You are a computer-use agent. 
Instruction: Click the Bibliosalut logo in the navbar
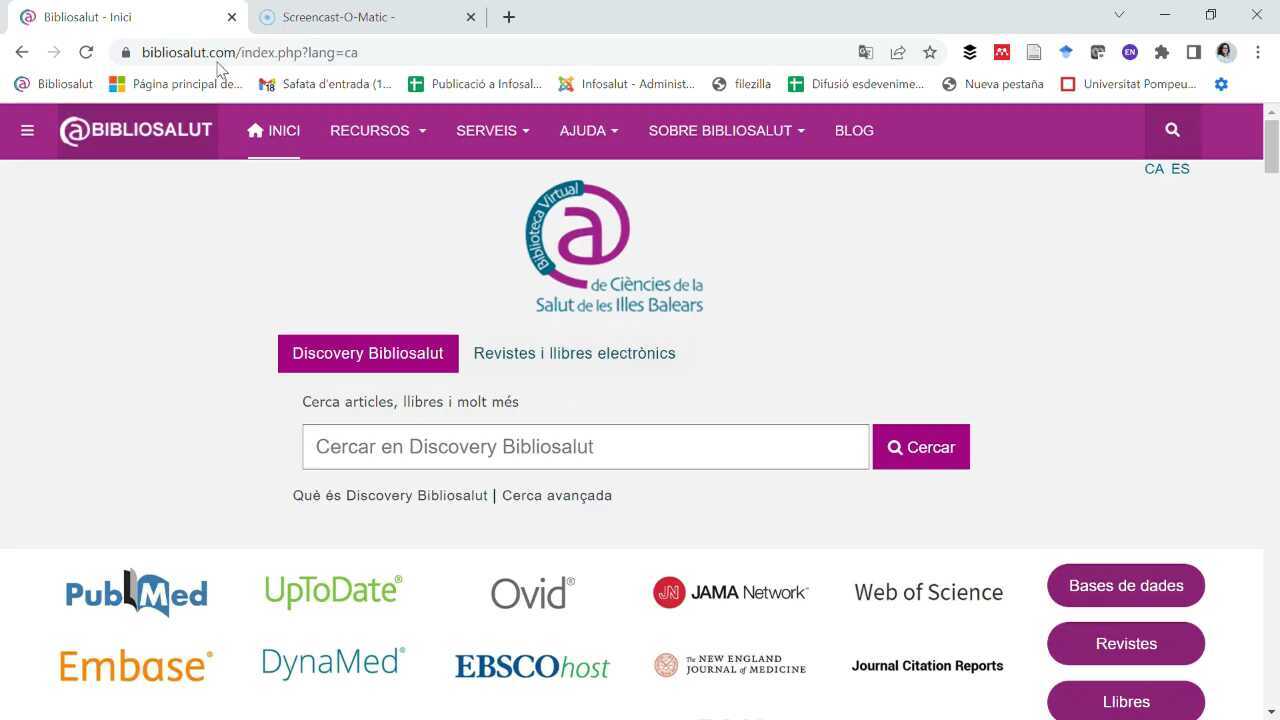pos(136,130)
